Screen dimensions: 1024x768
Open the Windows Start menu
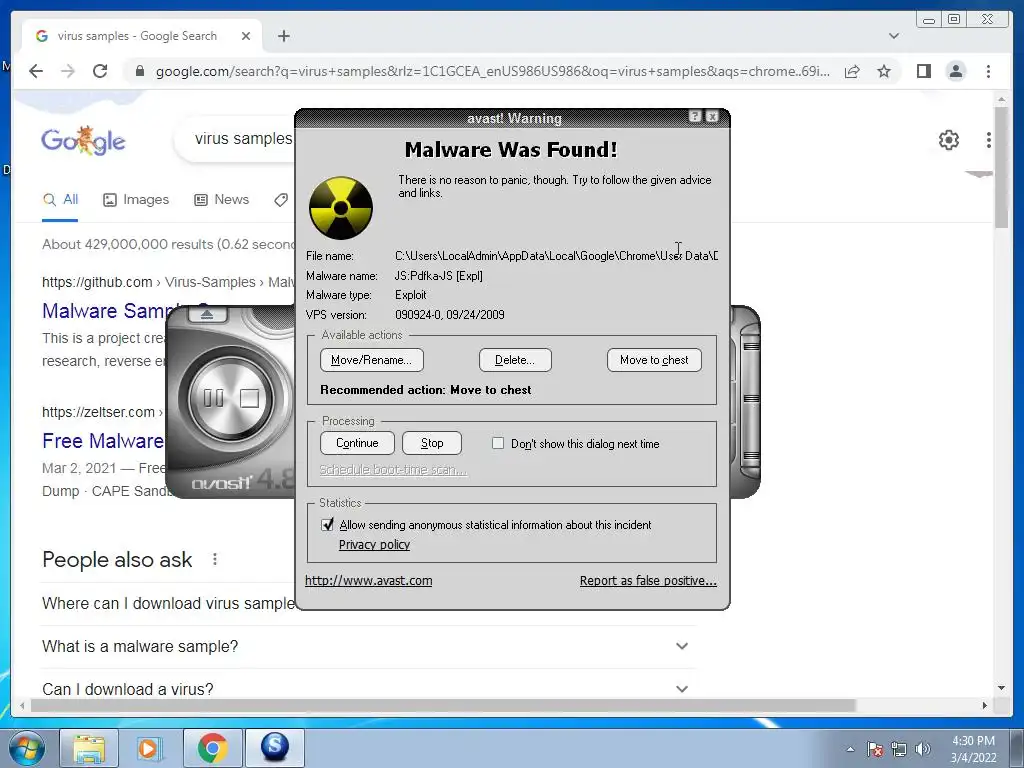tap(27, 748)
